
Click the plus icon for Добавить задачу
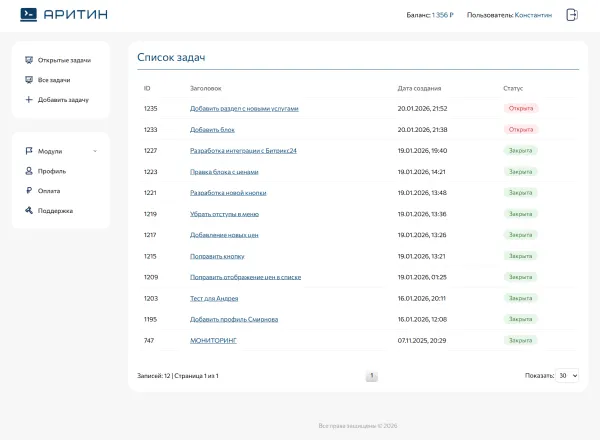[29, 100]
